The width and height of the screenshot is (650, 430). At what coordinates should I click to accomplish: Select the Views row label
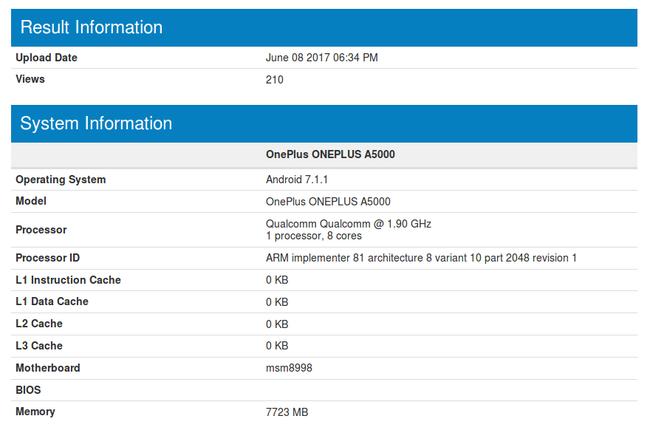click(30, 79)
